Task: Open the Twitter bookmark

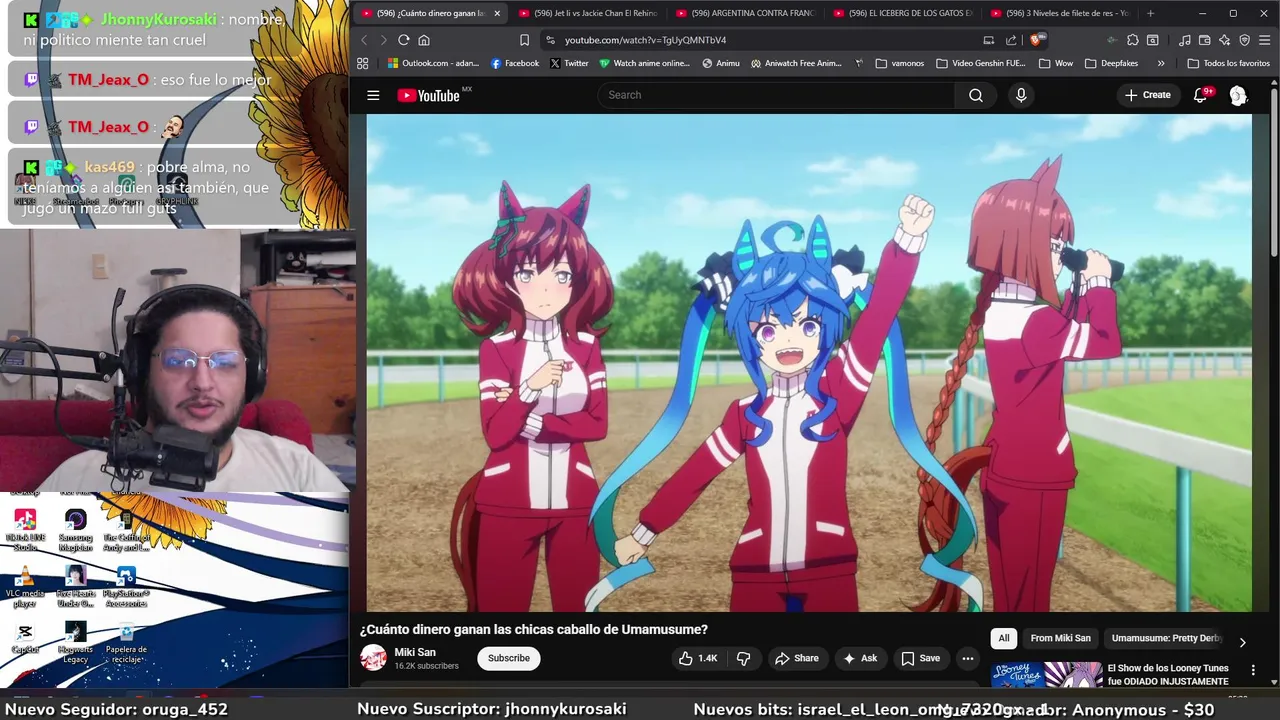Action: [x=569, y=63]
